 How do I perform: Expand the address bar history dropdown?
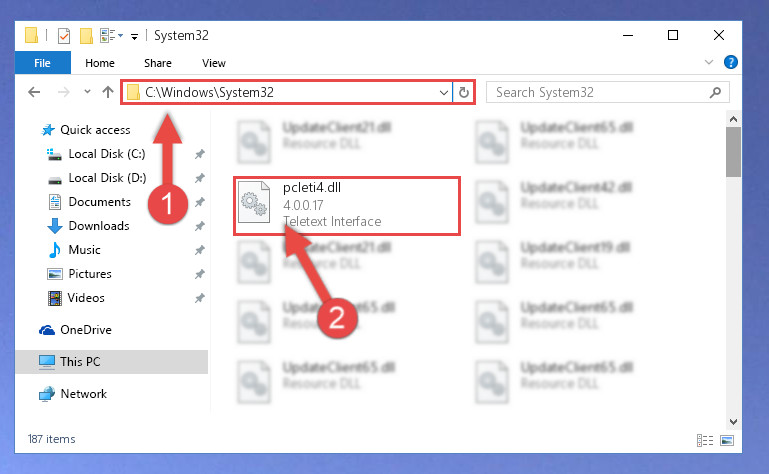[x=443, y=92]
